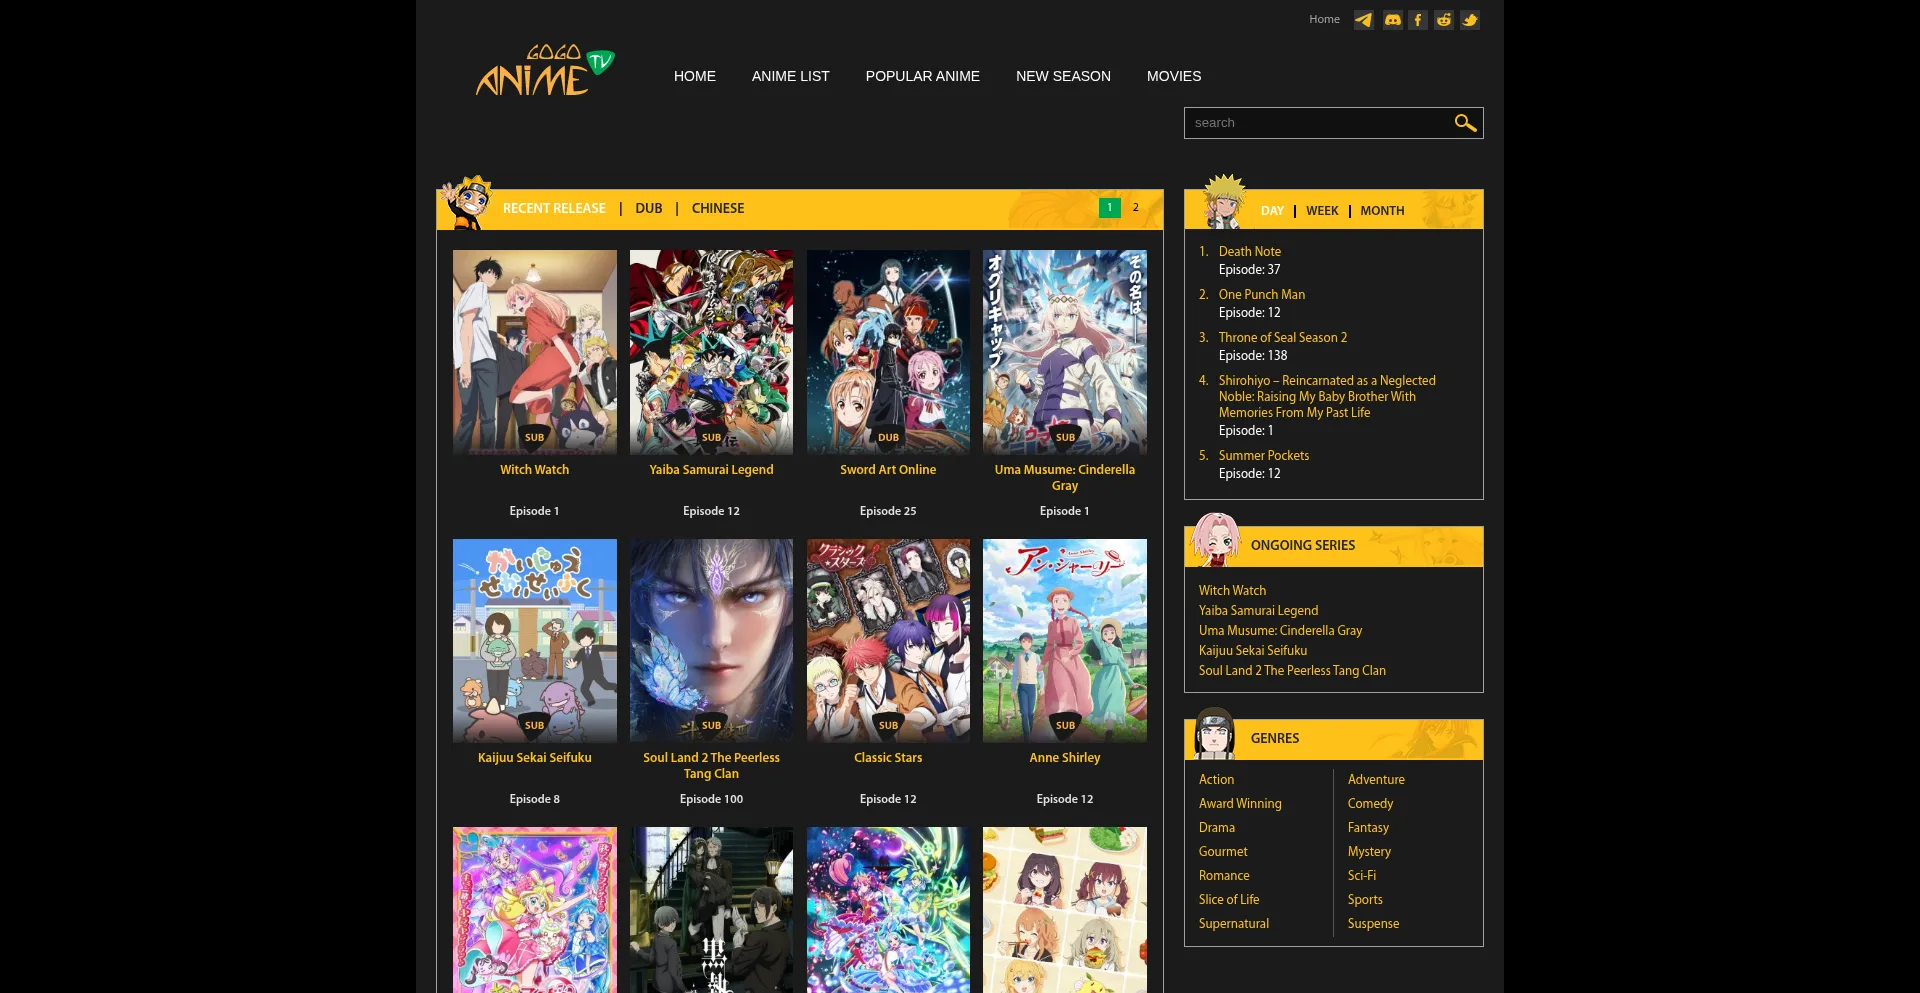The image size is (1920, 993).
Task: Open the Kaijuu Sekai Seifuku poster
Action: click(x=535, y=641)
